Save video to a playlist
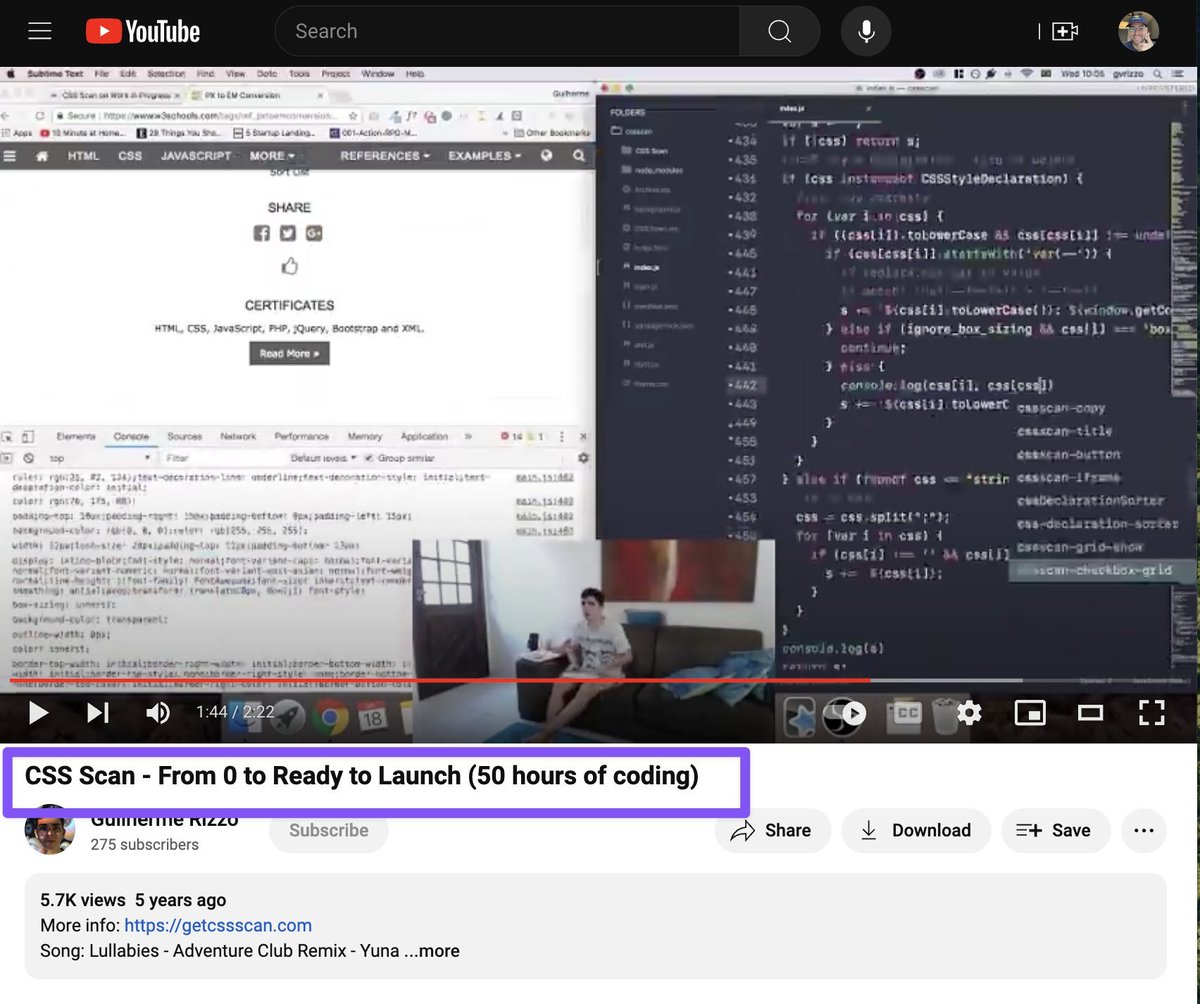Image resolution: width=1200 pixels, height=1004 pixels. [1055, 830]
